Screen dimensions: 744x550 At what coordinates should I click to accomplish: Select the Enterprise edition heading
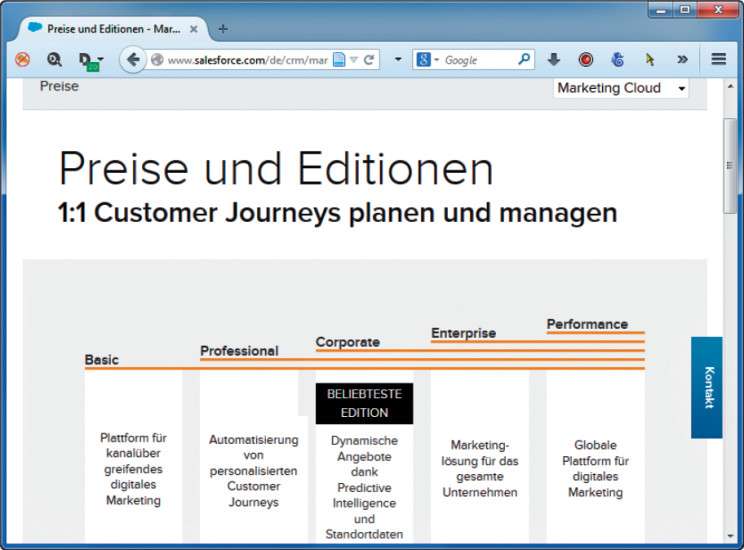coord(464,333)
